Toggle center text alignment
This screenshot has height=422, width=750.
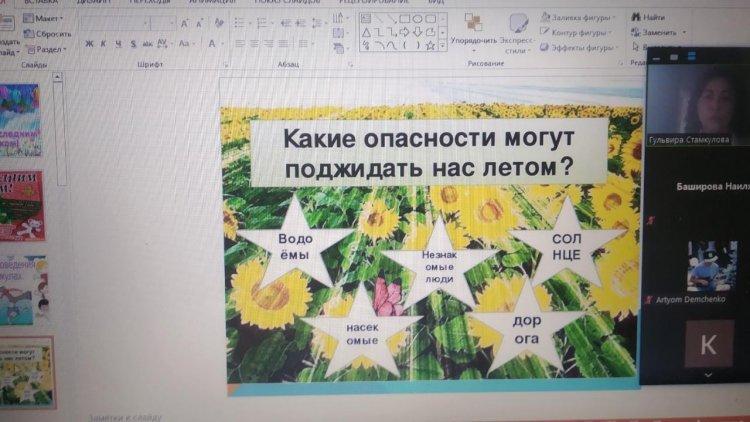pyautogui.click(x=254, y=44)
